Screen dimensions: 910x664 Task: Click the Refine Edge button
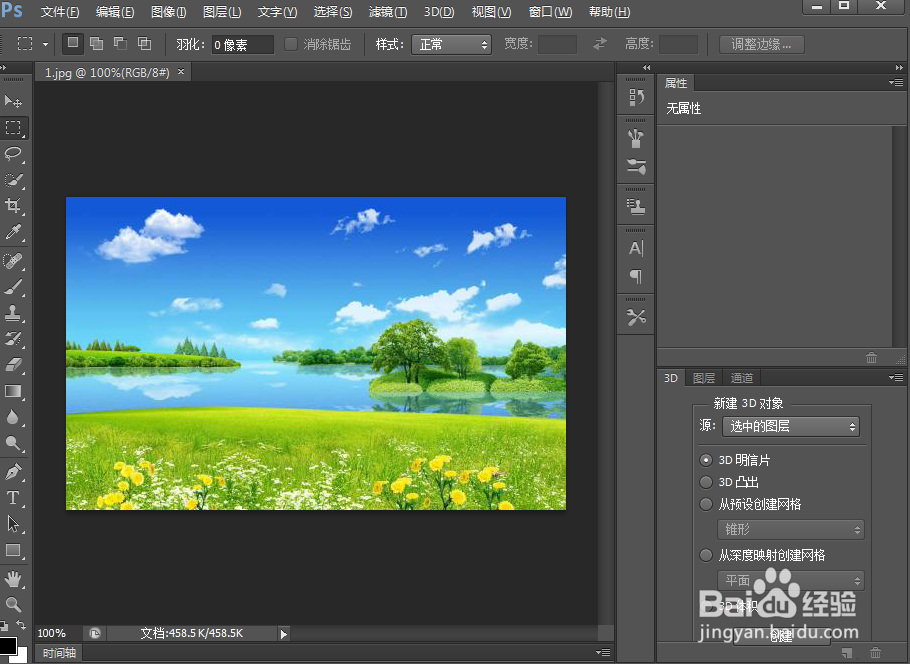(761, 44)
